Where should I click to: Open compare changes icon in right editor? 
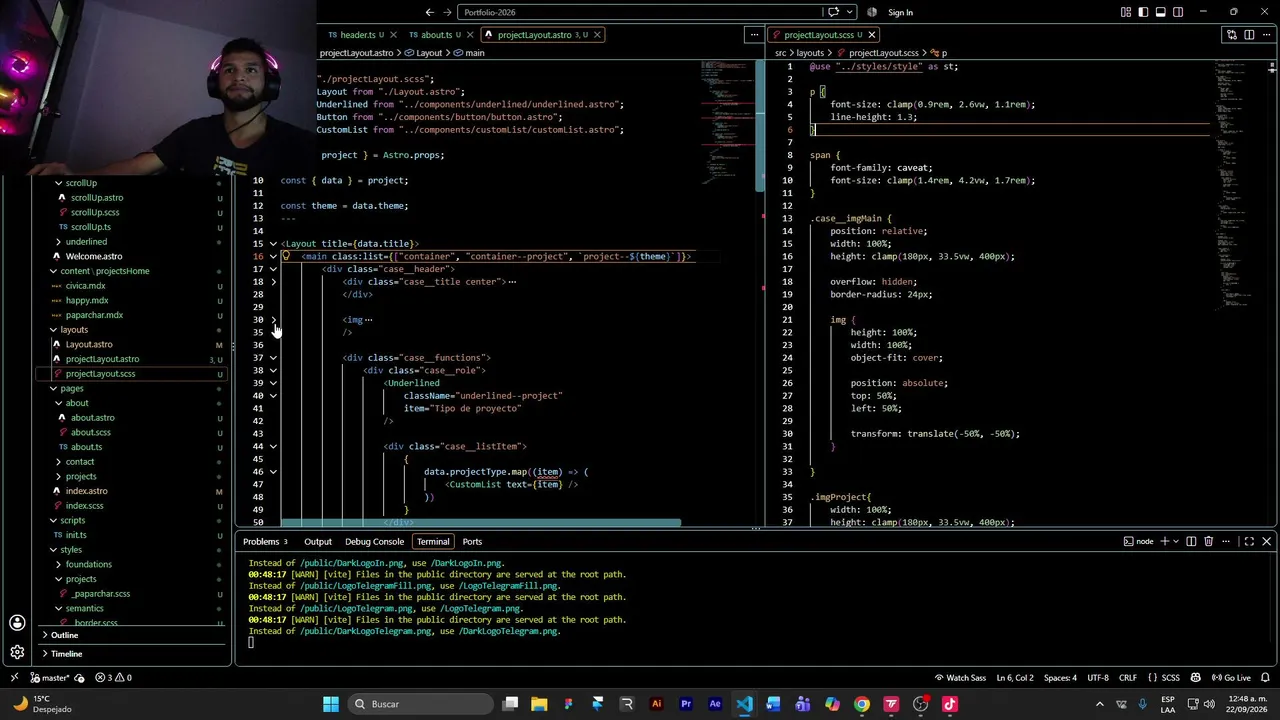pyautogui.click(x=1231, y=34)
